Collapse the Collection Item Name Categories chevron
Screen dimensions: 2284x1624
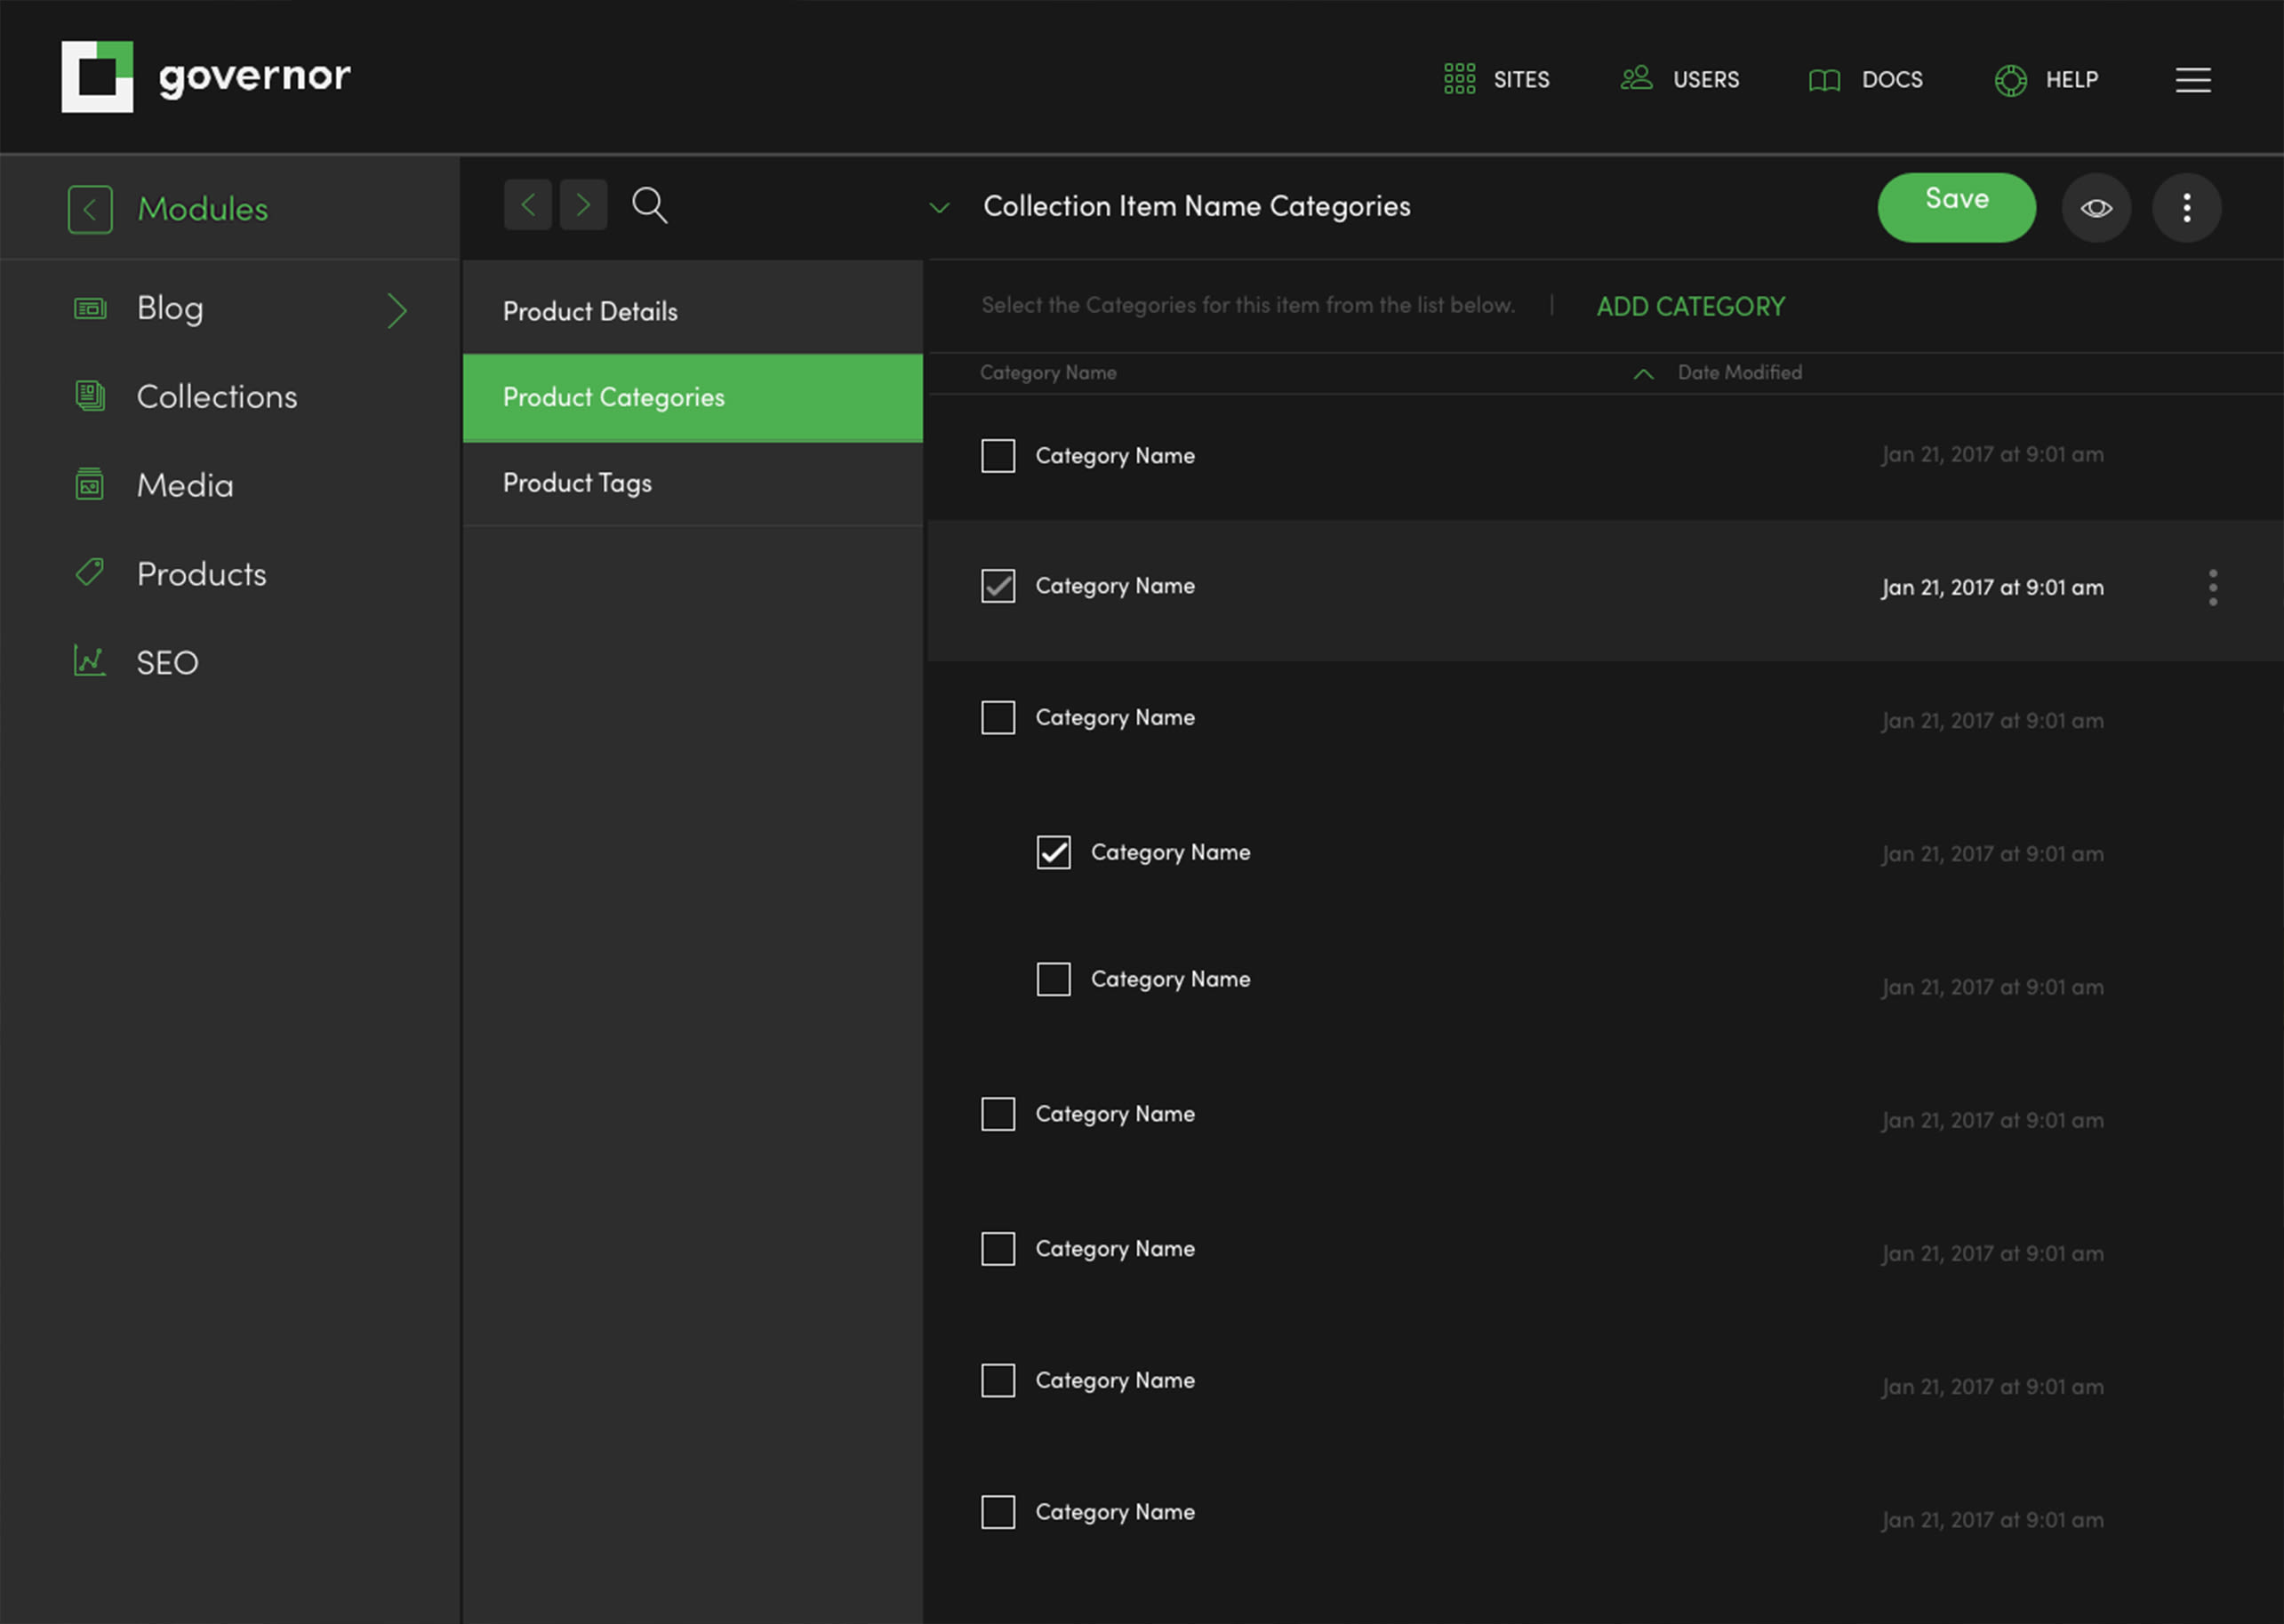coord(939,208)
